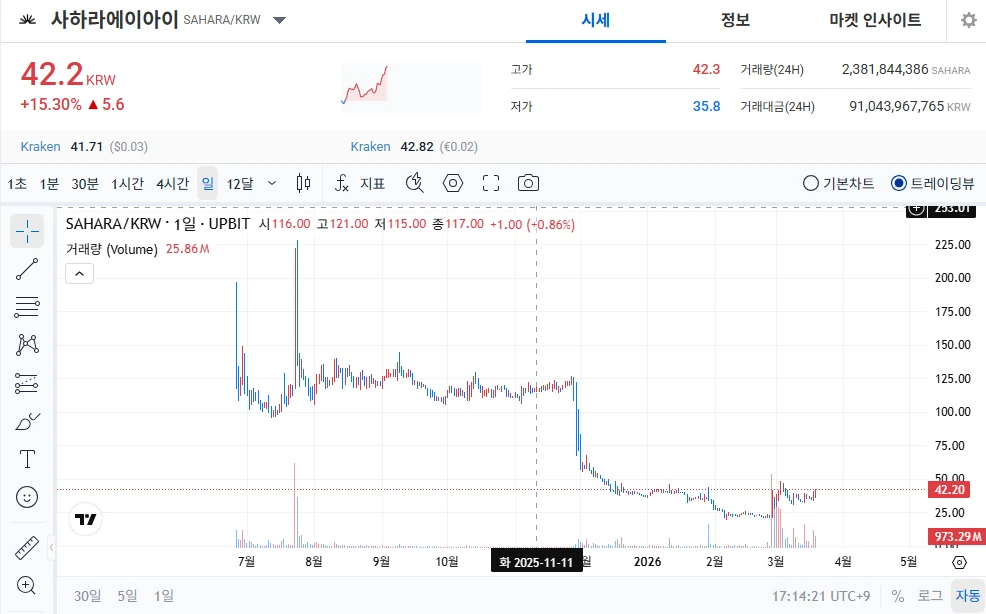Open the alert/replay tool icon
Viewport: 986px width, 614px height.
pyautogui.click(x=414, y=183)
